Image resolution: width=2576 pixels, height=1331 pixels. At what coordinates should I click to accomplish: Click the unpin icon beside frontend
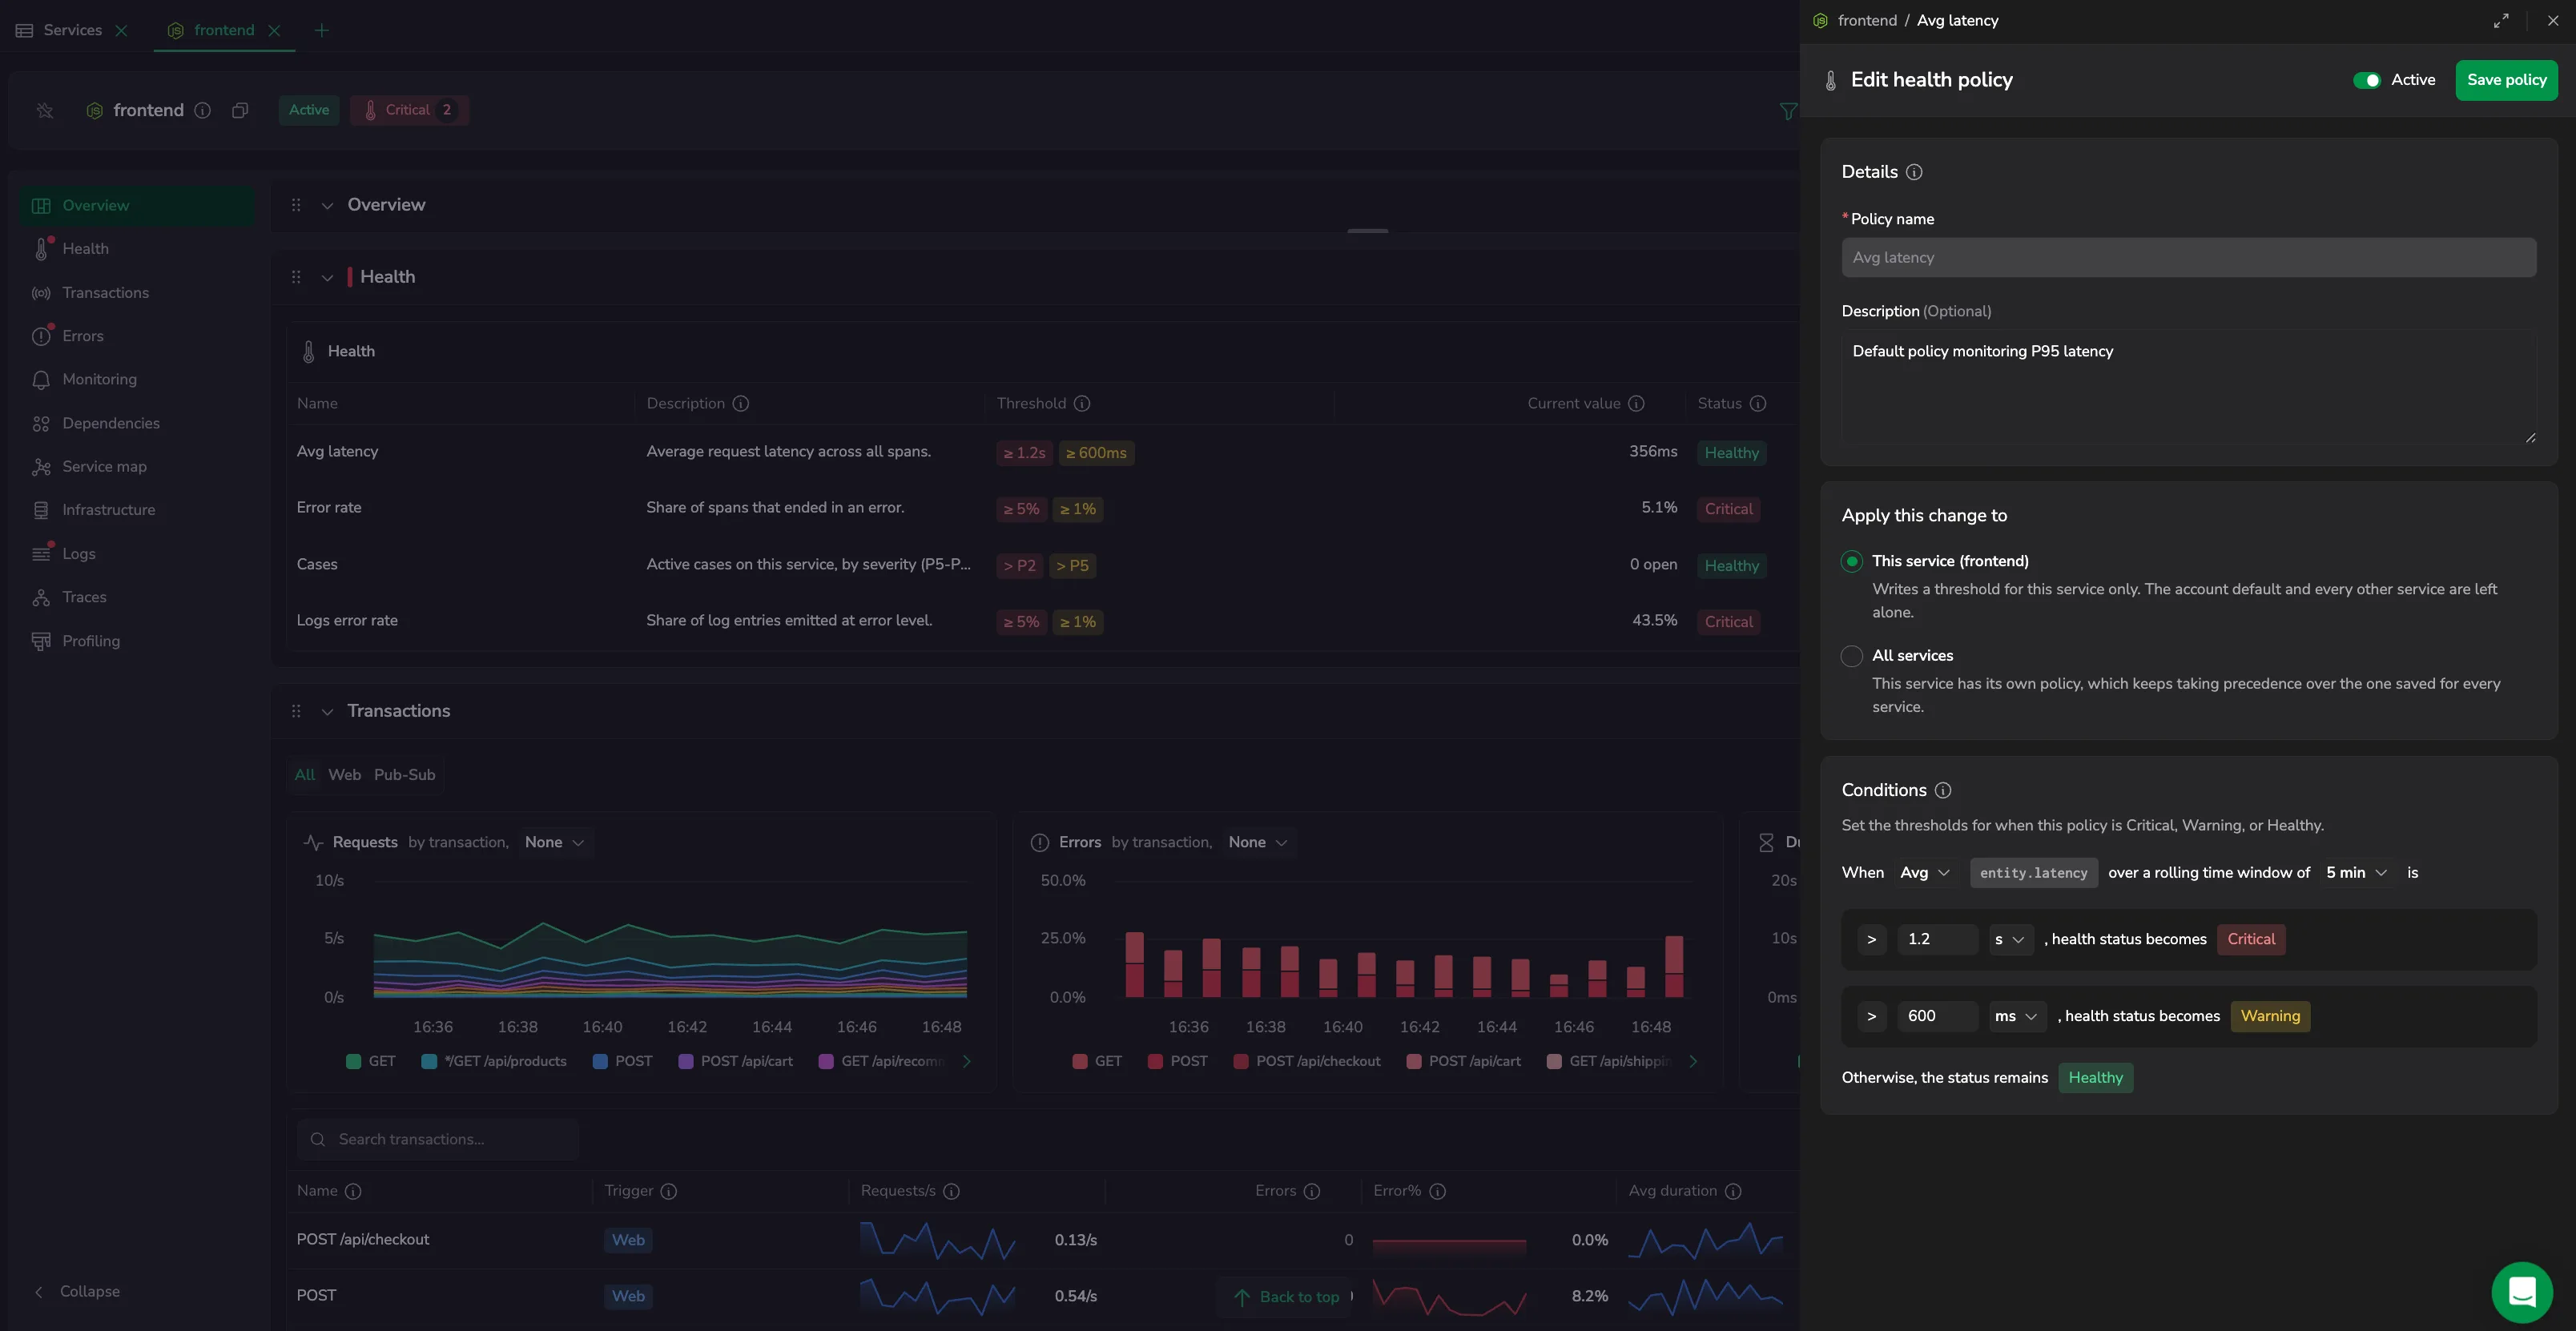point(45,110)
